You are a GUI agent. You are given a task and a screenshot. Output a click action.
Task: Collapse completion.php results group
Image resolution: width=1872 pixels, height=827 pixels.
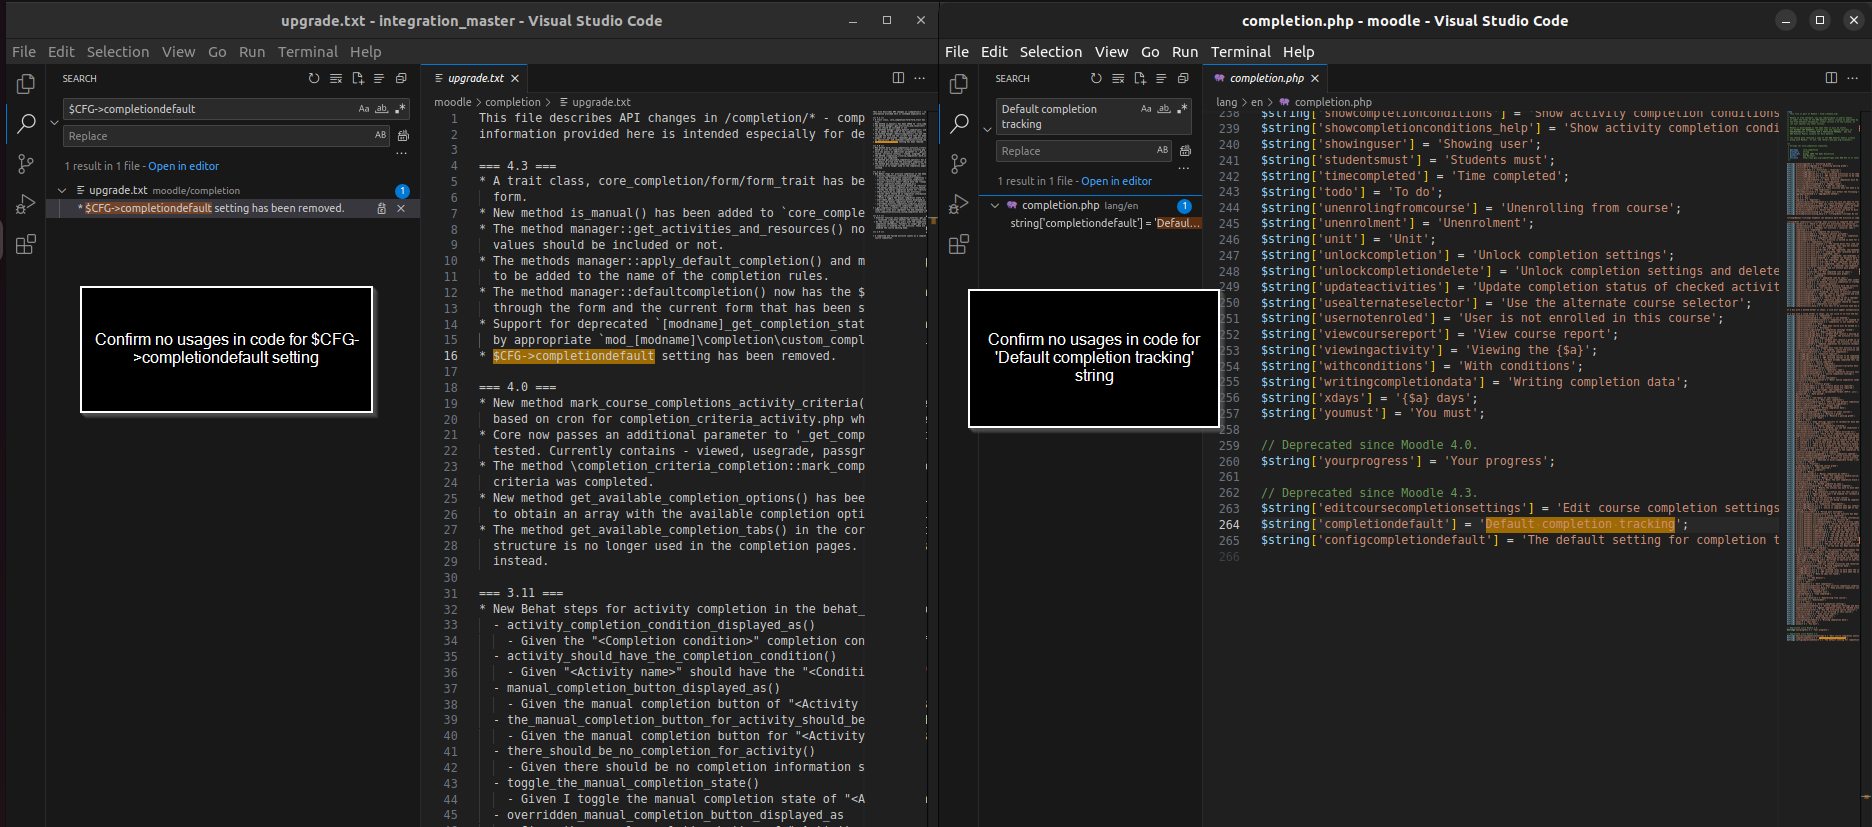995,205
